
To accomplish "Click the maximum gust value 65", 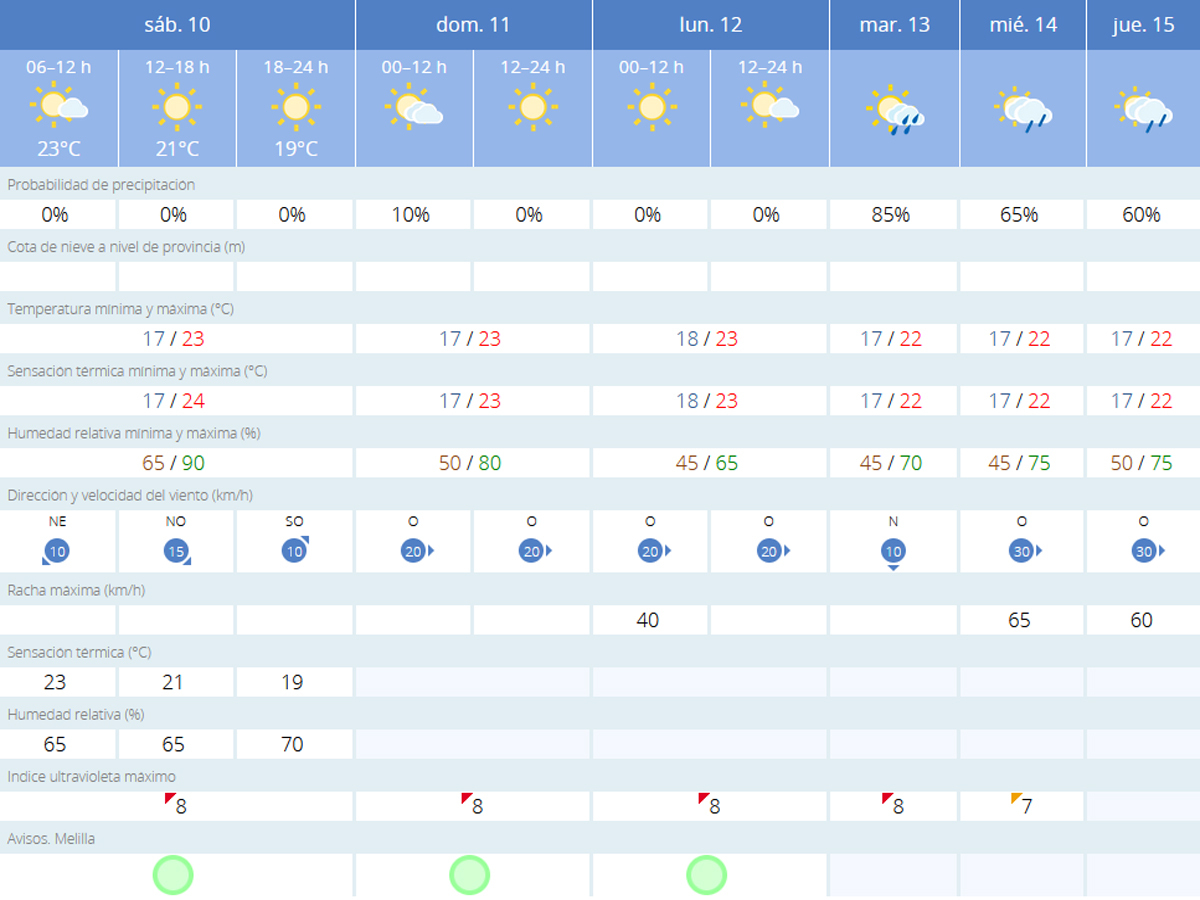I will point(1019,620).
